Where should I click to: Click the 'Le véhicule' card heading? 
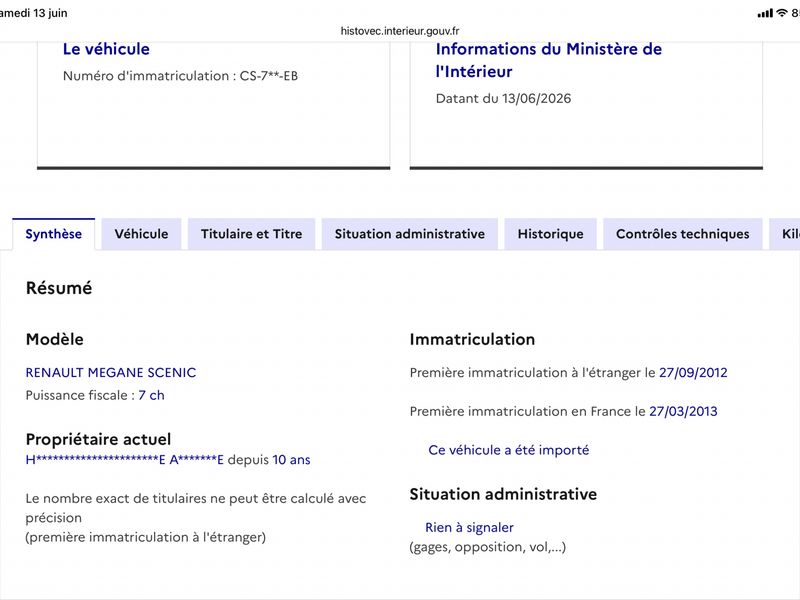pyautogui.click(x=106, y=49)
